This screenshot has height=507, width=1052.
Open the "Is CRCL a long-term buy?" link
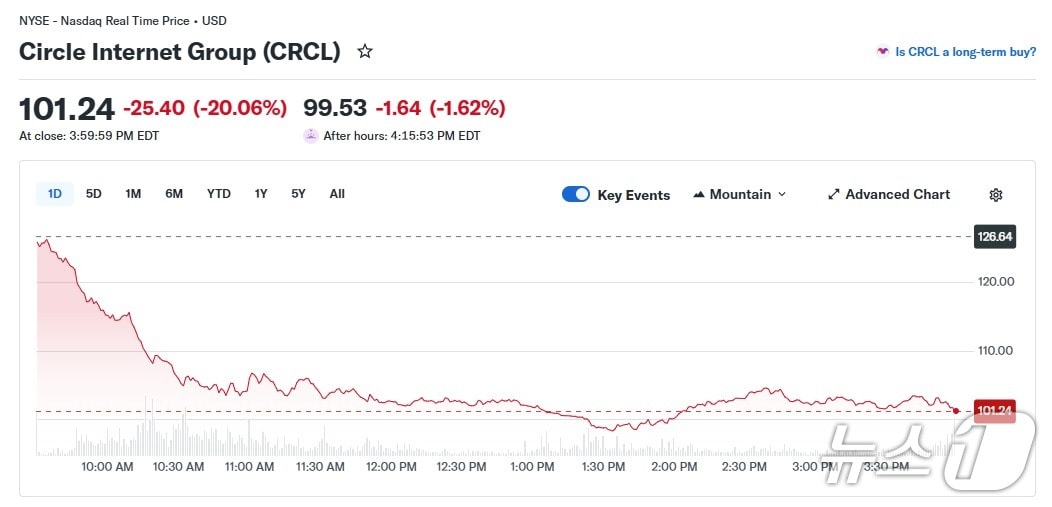(x=965, y=52)
